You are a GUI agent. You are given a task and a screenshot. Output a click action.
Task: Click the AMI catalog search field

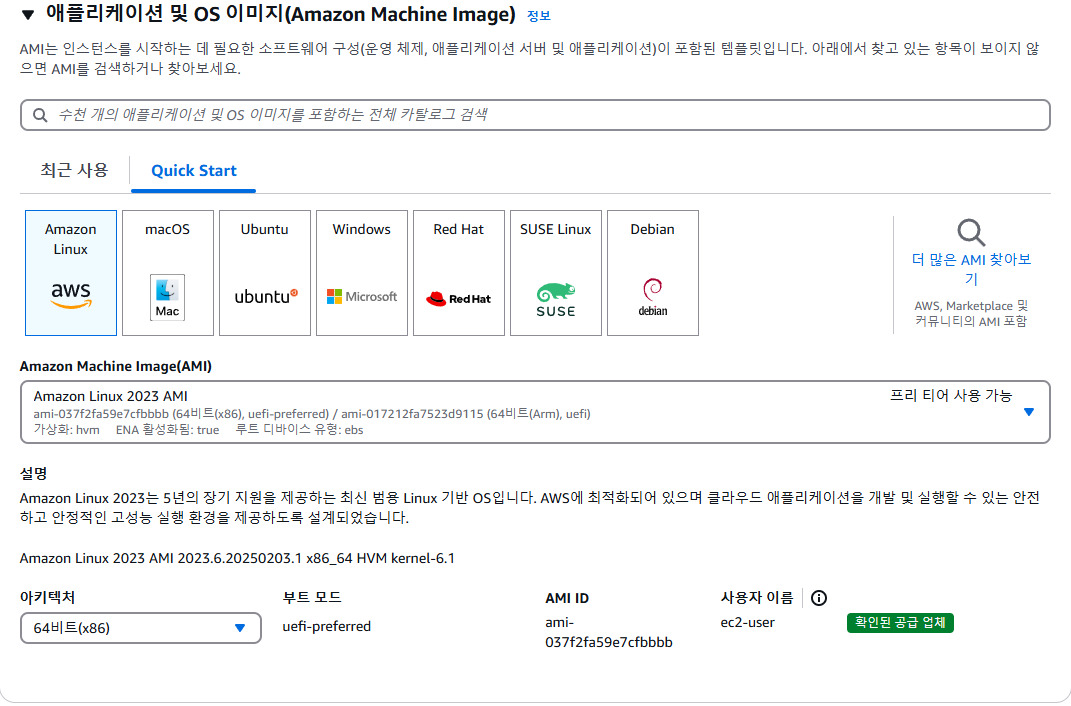535,115
